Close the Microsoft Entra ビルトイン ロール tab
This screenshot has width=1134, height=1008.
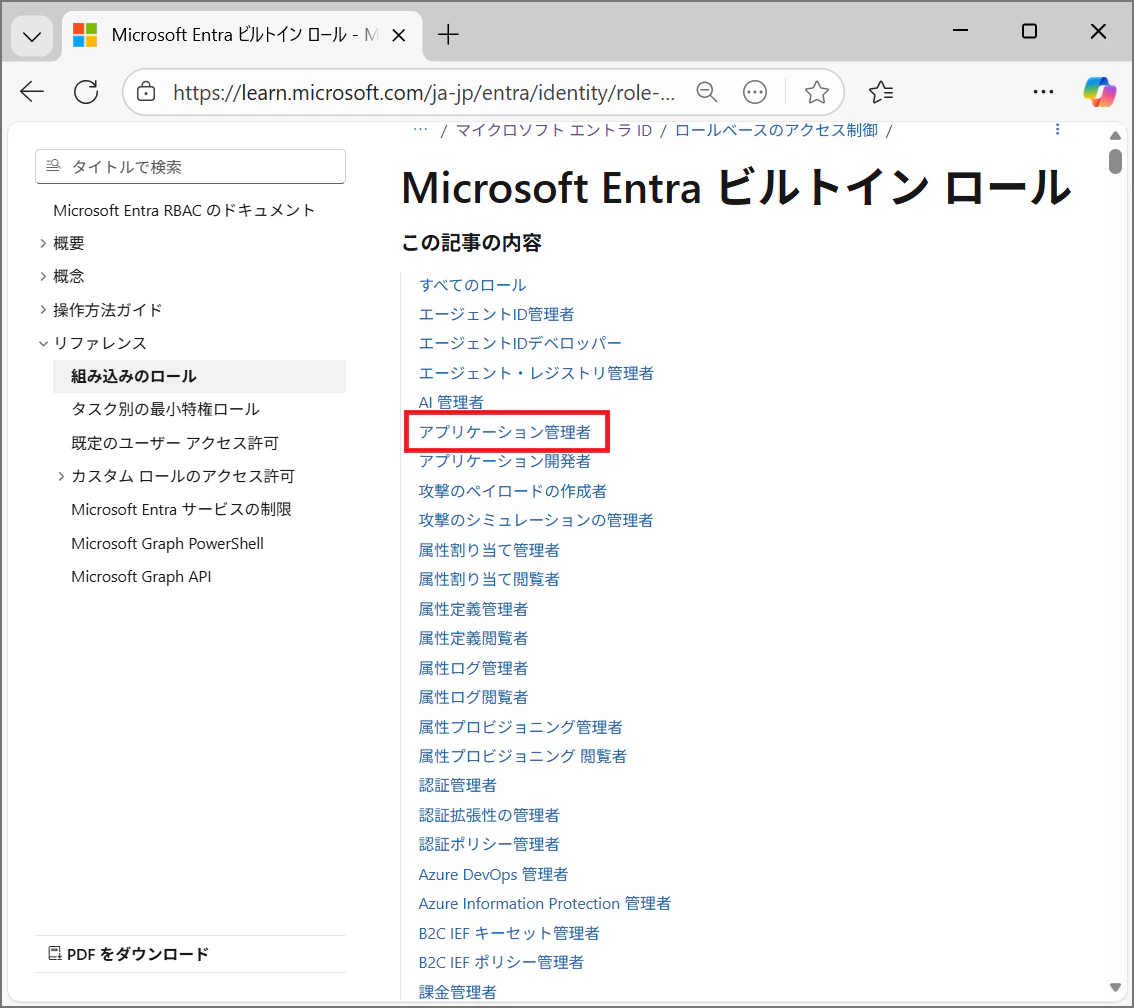[398, 35]
